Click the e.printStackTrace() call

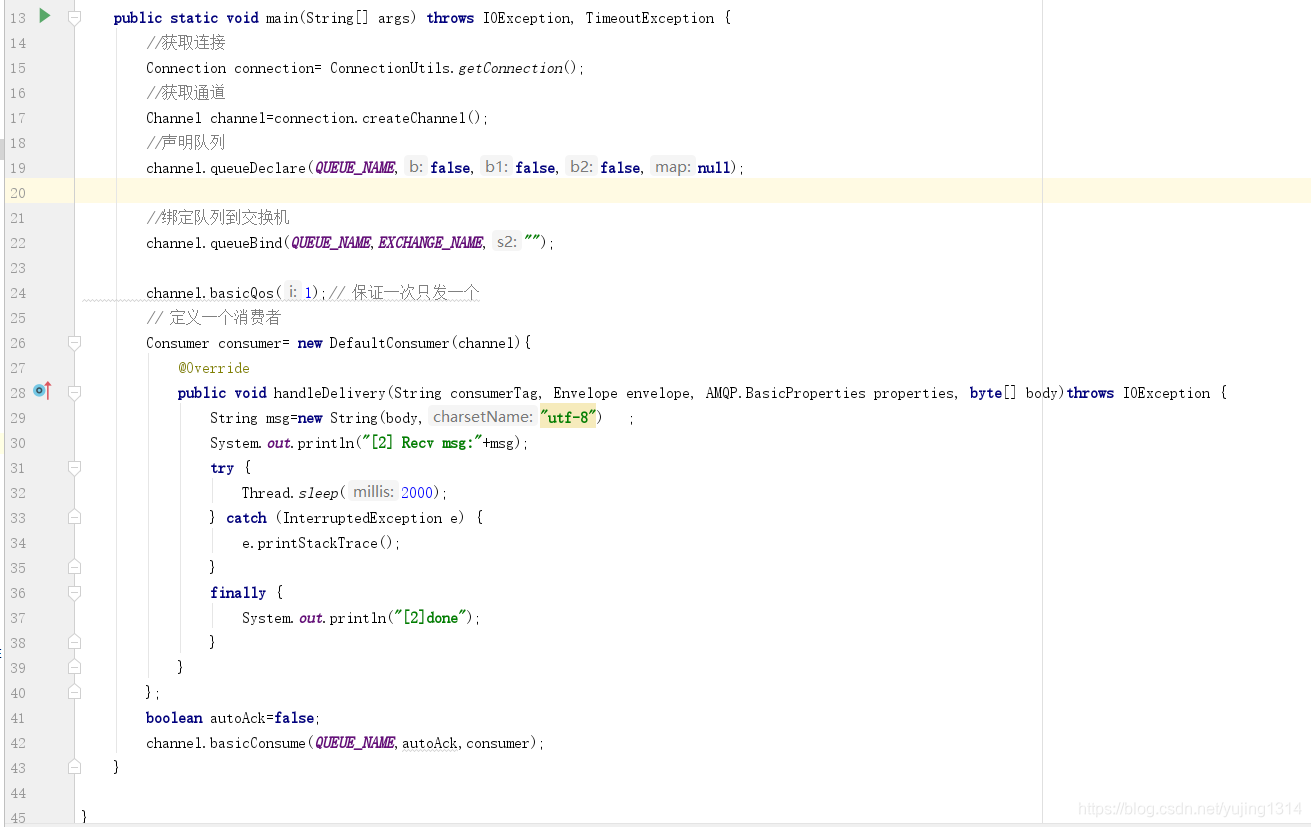320,543
